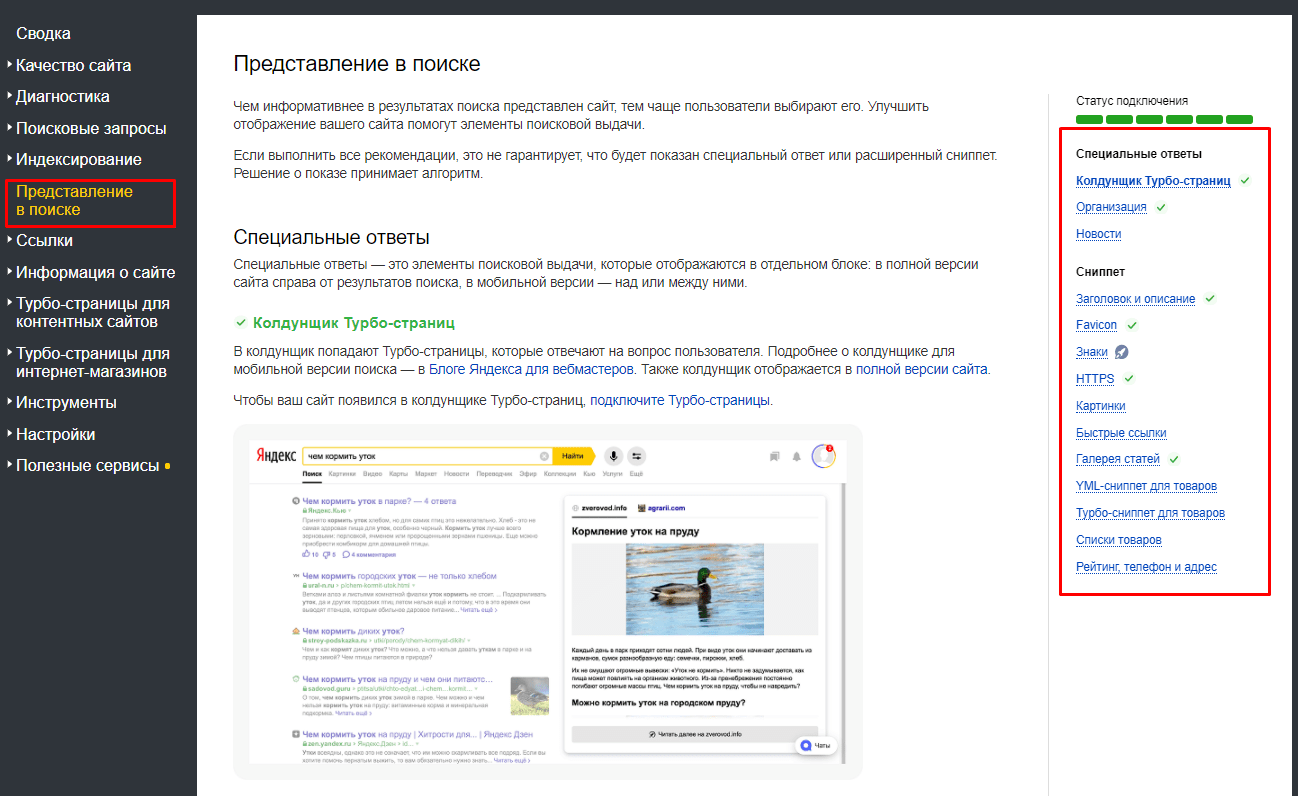This screenshot has width=1298, height=796.
Task: Open Рейтинг, телефон и адрес link
Action: 1146,567
